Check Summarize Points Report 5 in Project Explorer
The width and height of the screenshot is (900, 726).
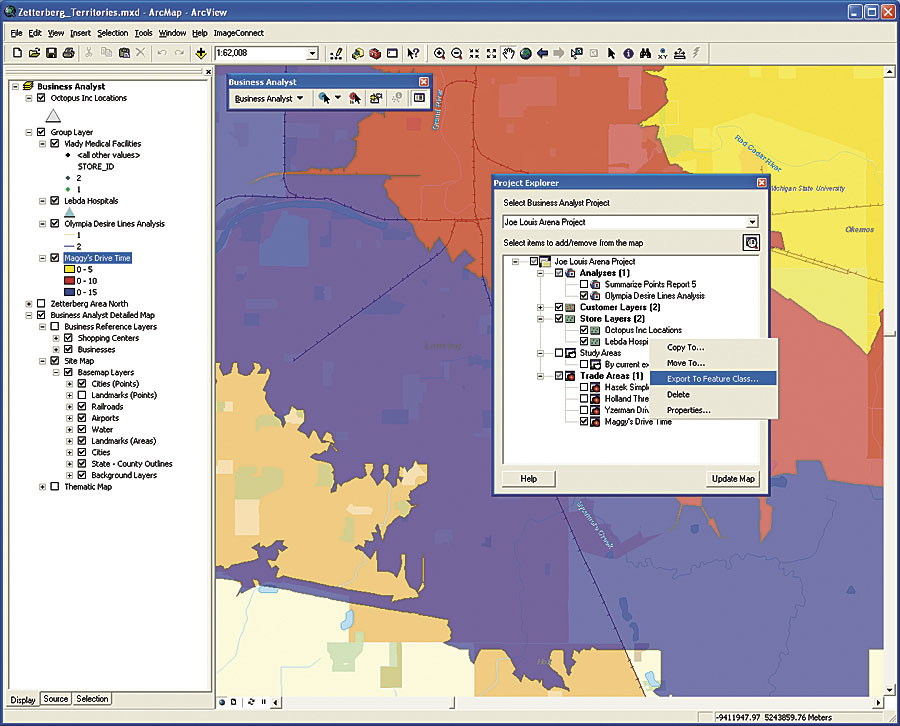coord(584,284)
